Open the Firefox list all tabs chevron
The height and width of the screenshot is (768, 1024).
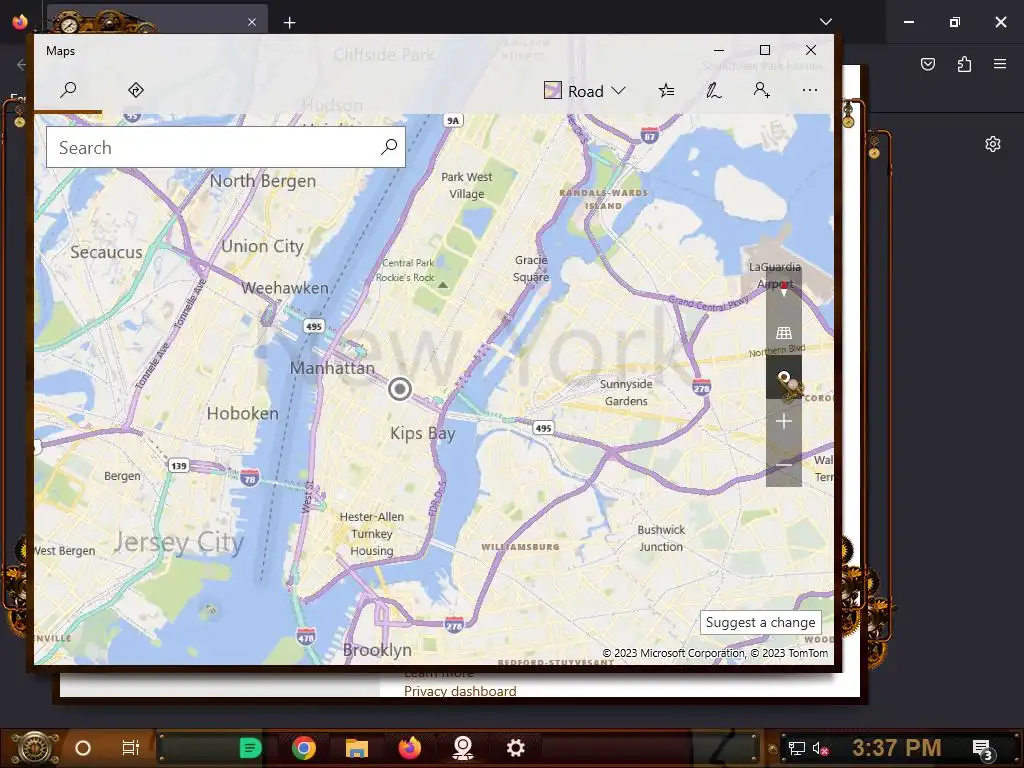tap(825, 22)
